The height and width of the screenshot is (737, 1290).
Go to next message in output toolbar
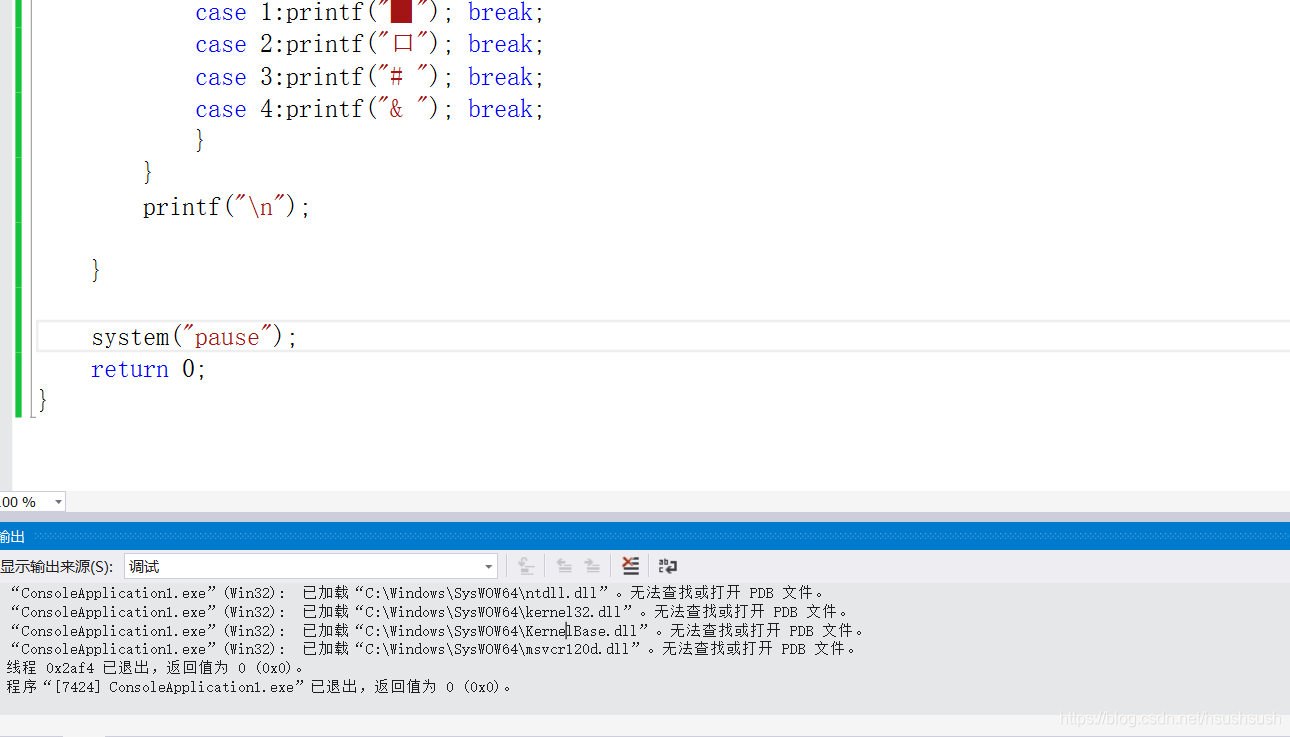coord(592,567)
